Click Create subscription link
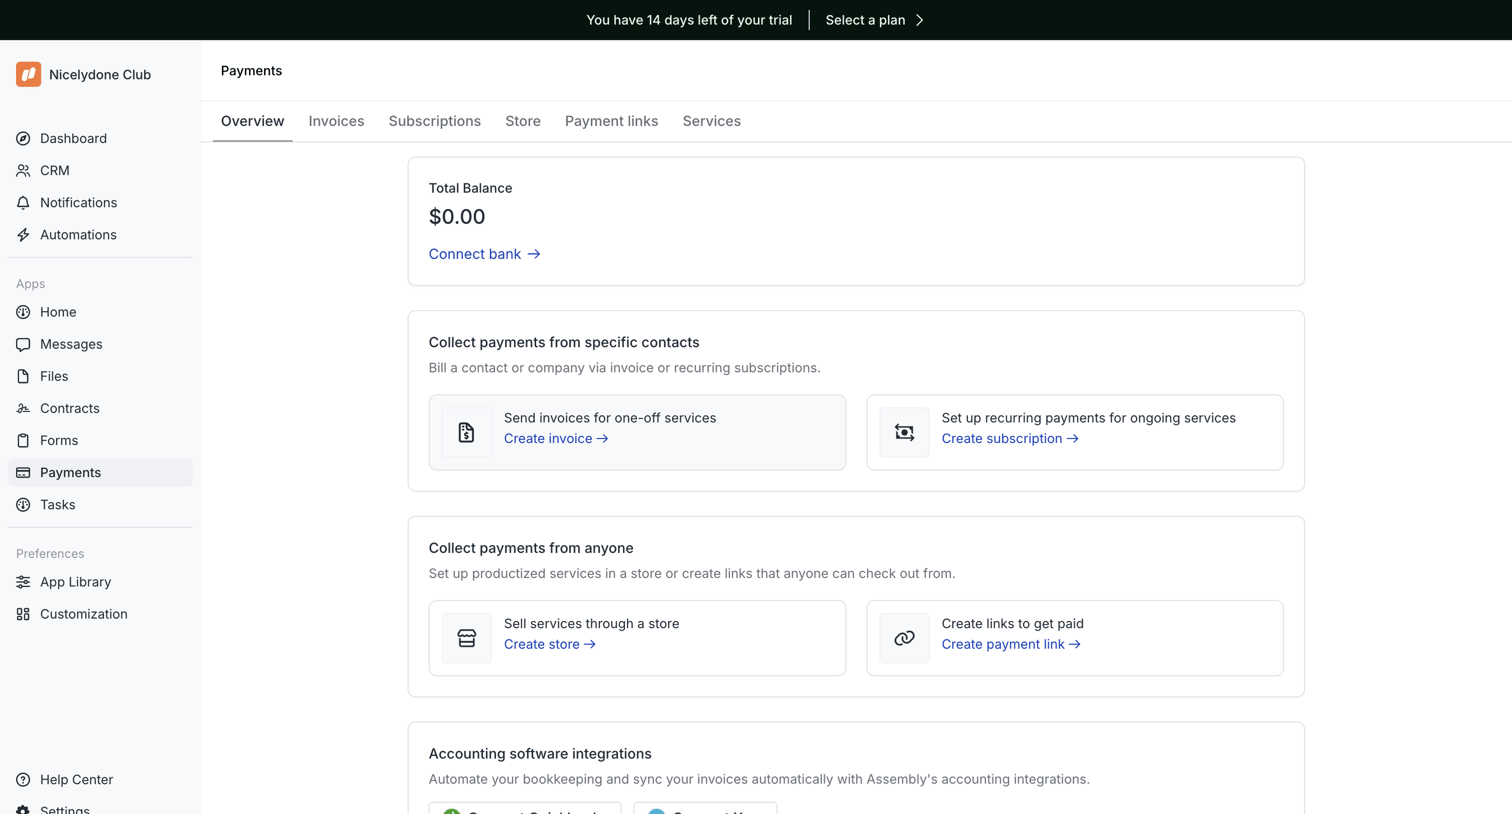This screenshot has height=814, width=1512. pos(1010,439)
